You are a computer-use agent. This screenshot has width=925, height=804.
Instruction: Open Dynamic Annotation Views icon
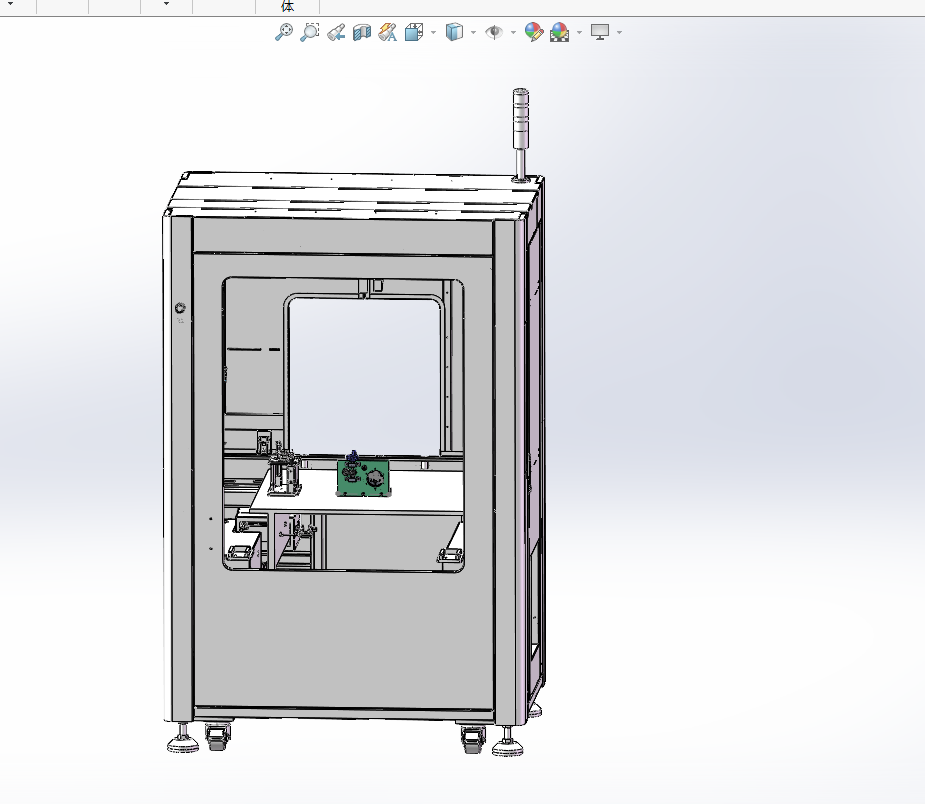coord(388,32)
